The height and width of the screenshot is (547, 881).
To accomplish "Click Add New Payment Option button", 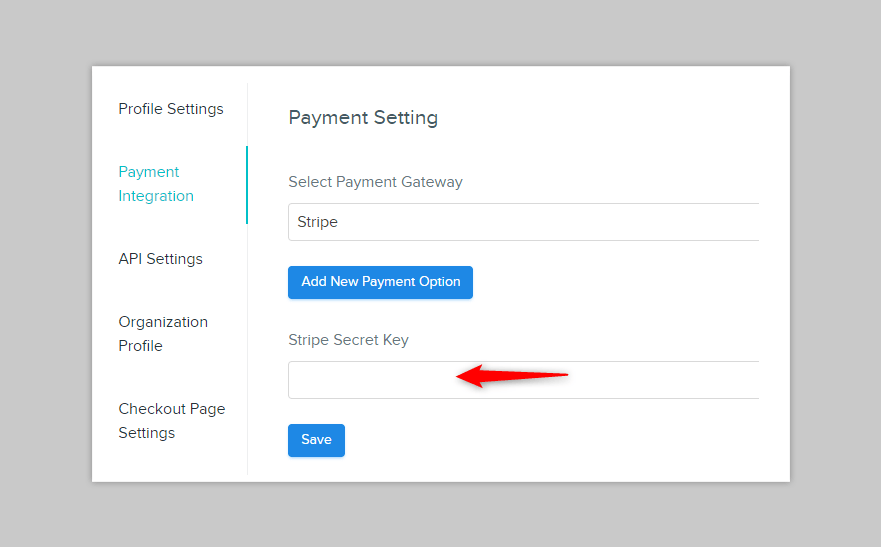I will point(380,282).
